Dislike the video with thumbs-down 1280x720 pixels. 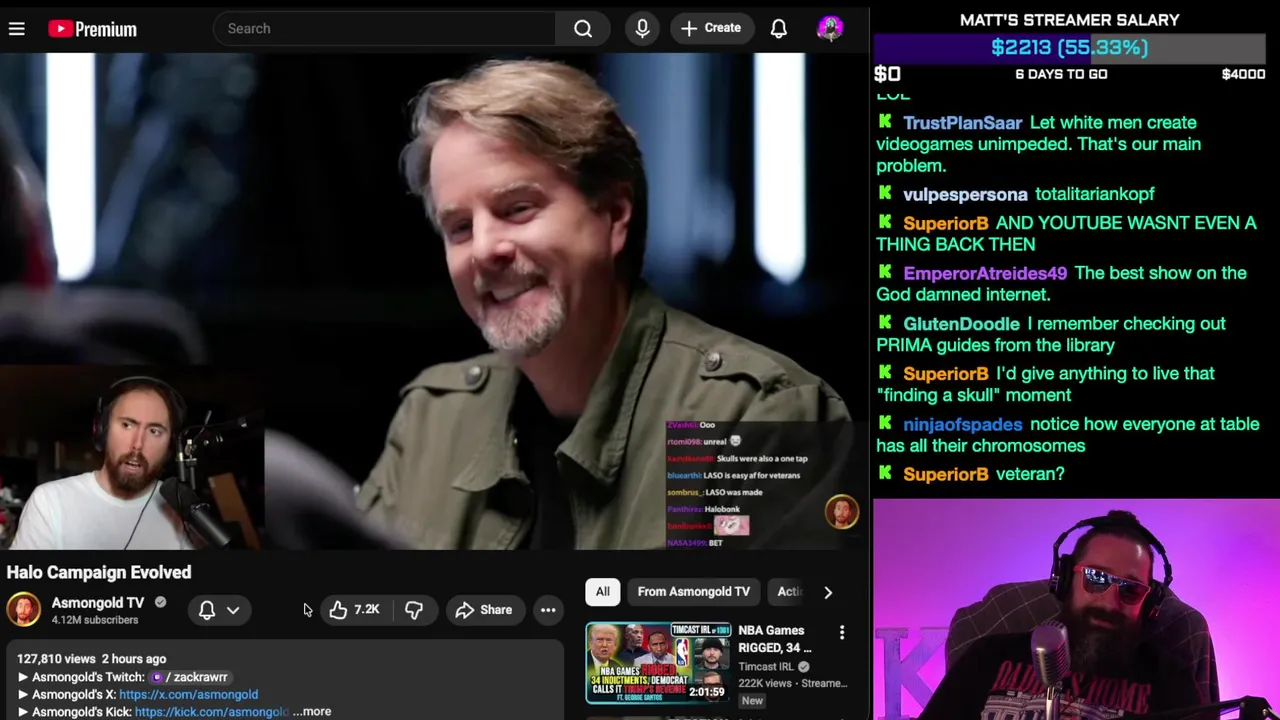tap(414, 610)
